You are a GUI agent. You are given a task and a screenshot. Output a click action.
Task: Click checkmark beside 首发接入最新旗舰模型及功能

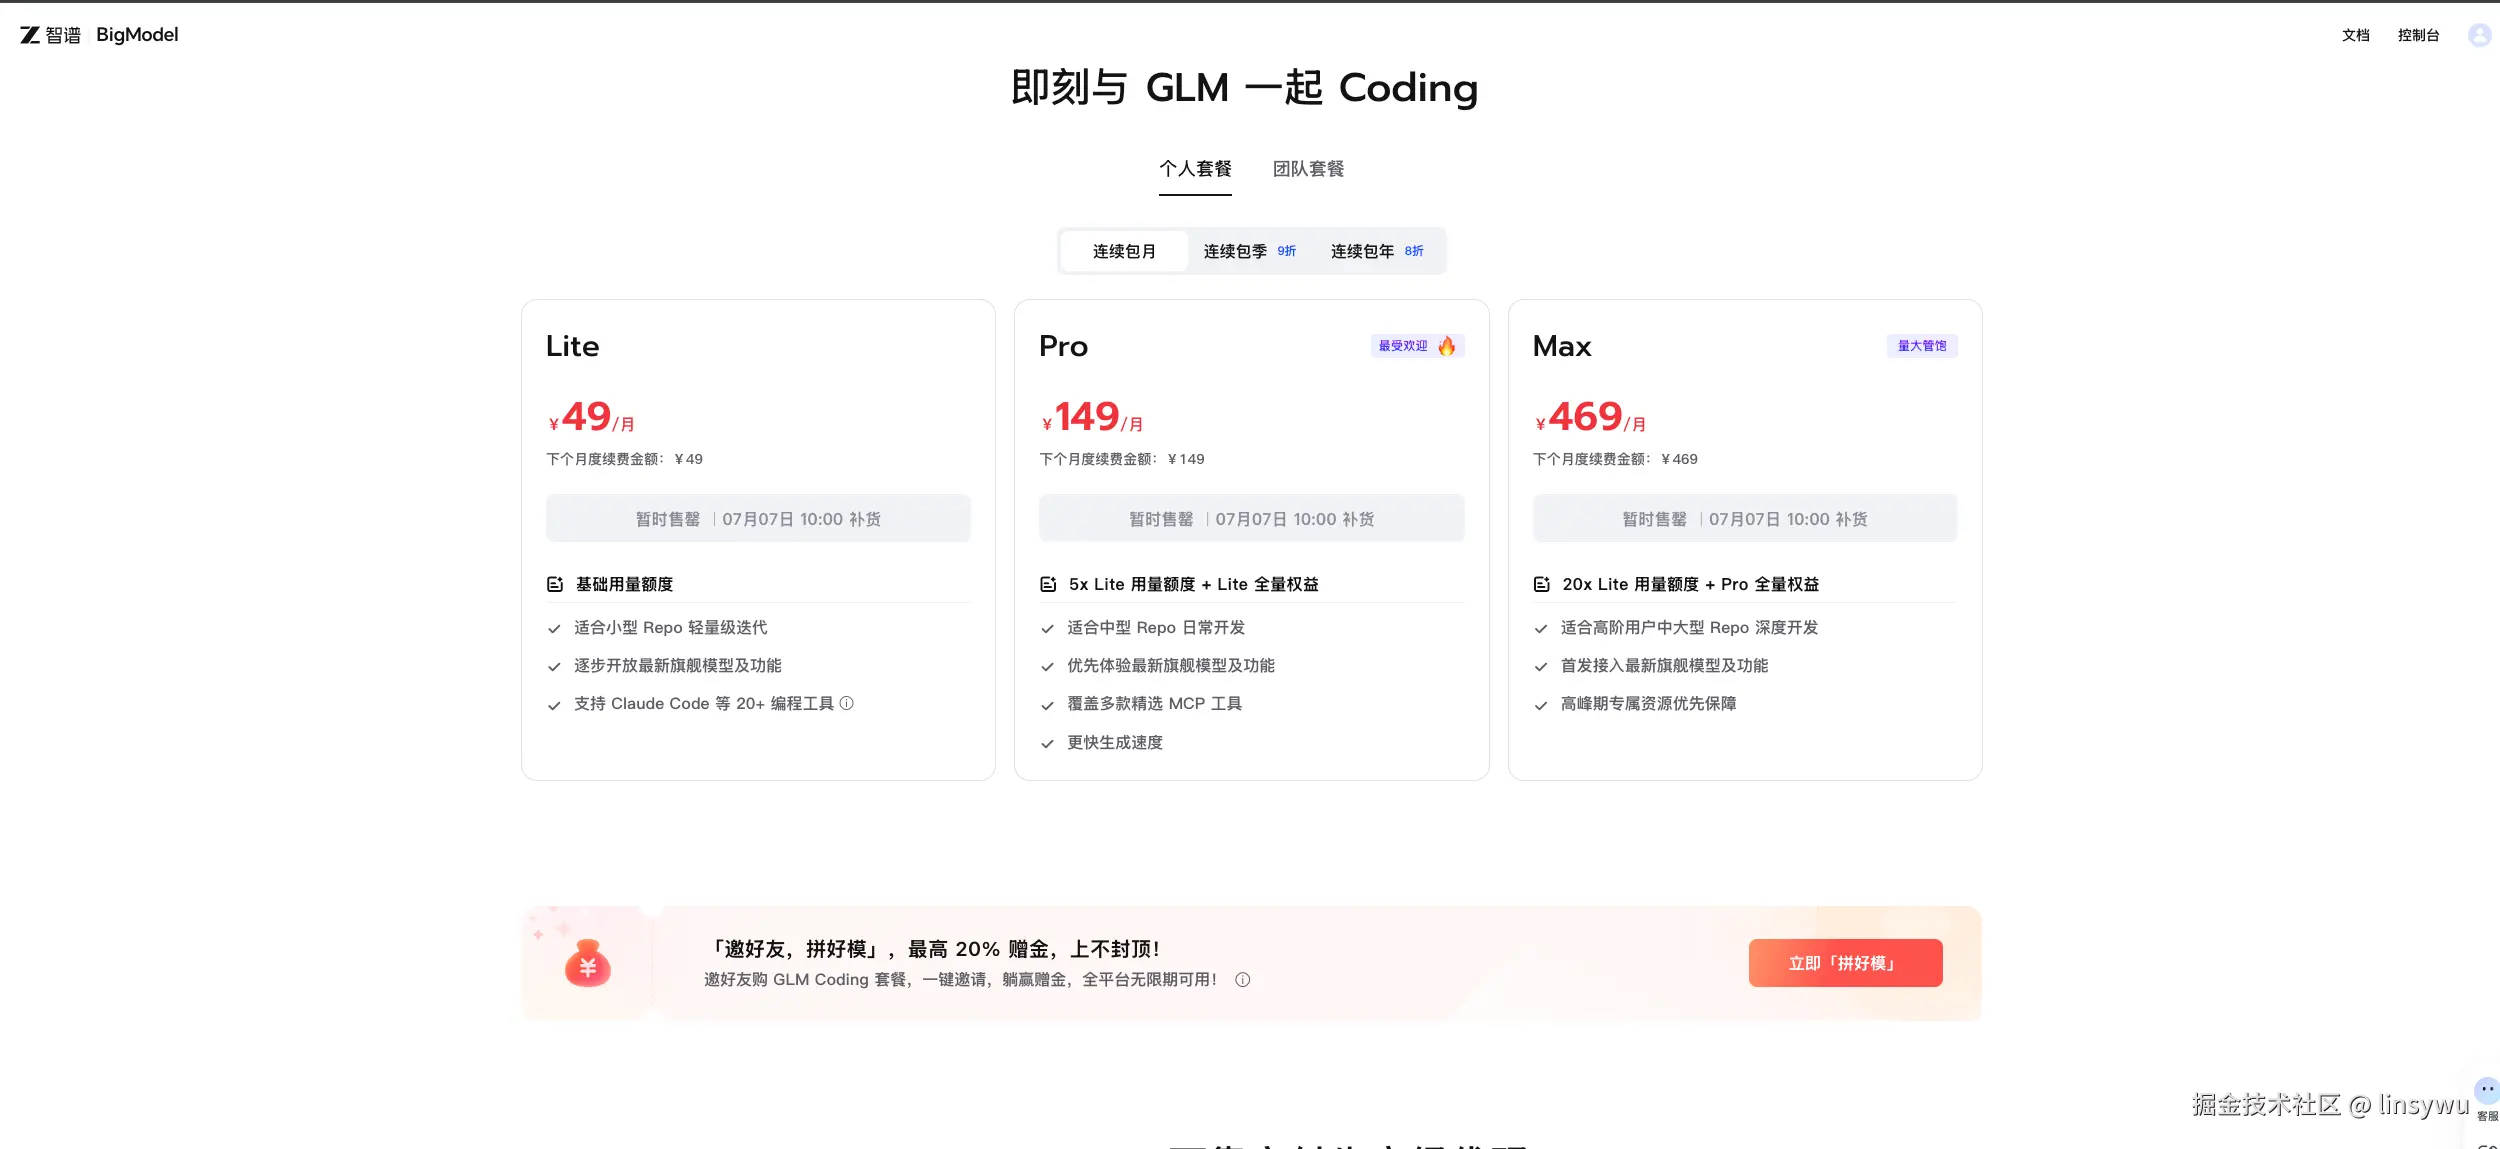(x=1541, y=667)
